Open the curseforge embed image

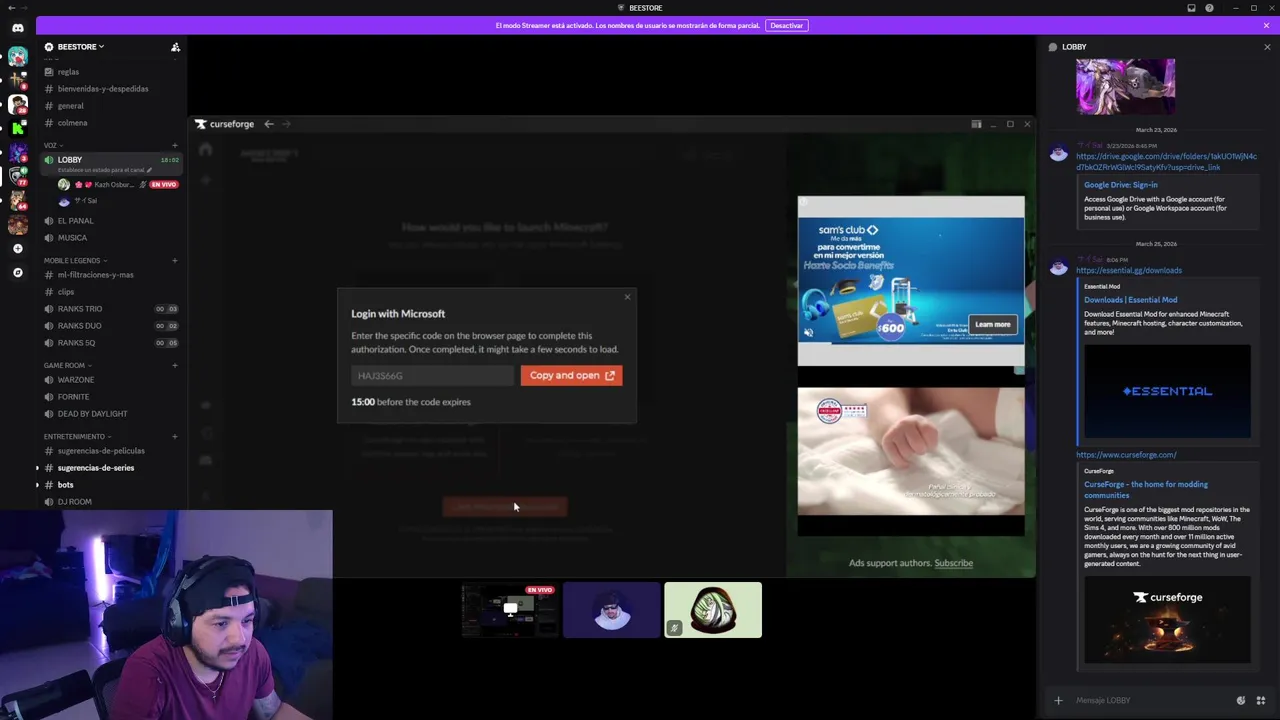[1167, 620]
